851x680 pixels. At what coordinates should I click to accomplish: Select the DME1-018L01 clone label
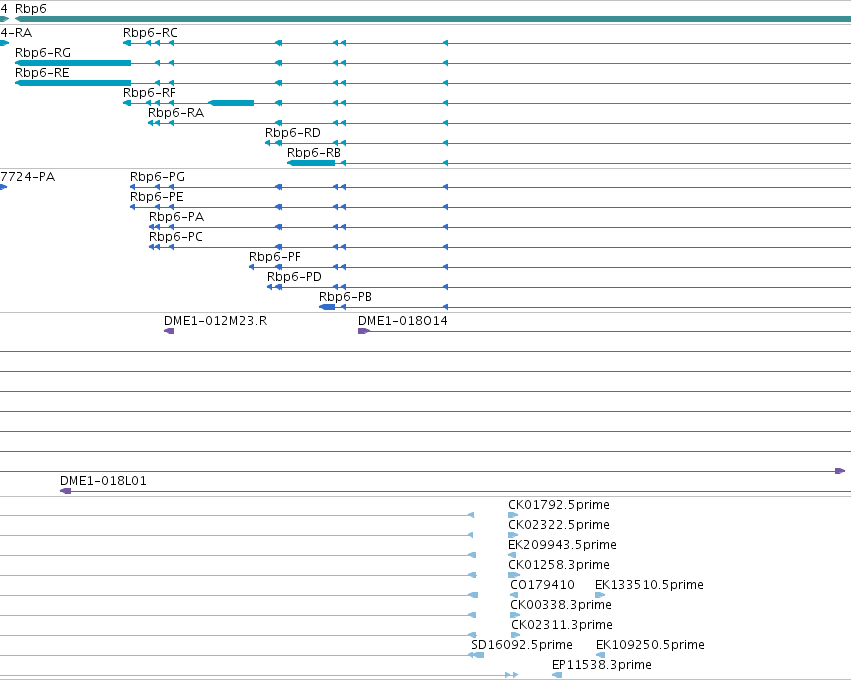pos(103,481)
